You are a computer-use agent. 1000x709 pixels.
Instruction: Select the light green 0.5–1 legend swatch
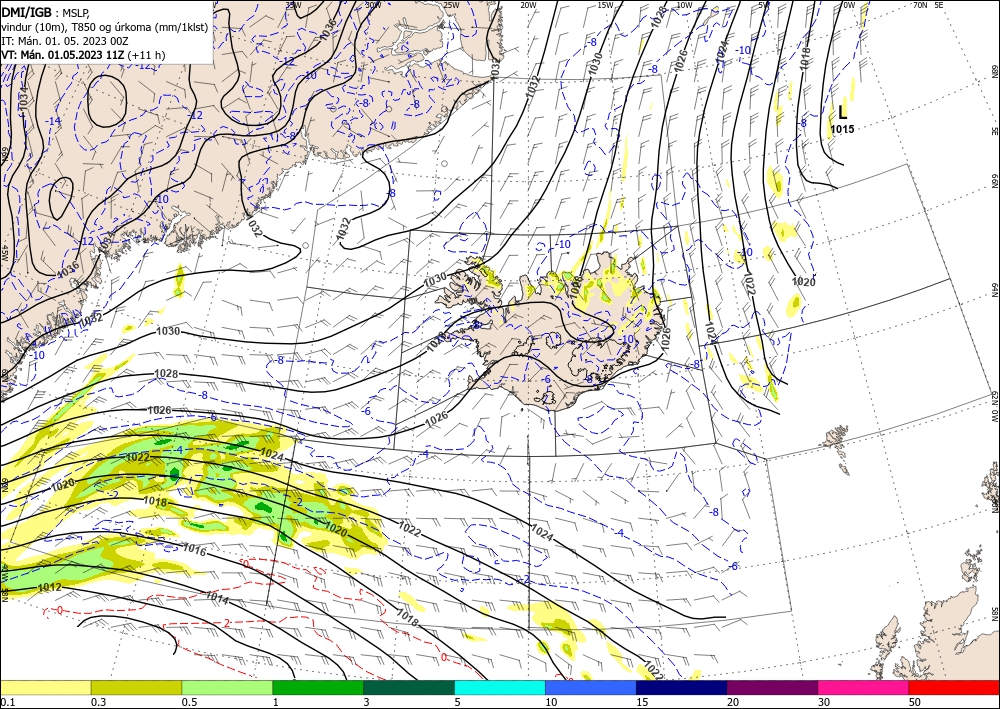pyautogui.click(x=227, y=687)
